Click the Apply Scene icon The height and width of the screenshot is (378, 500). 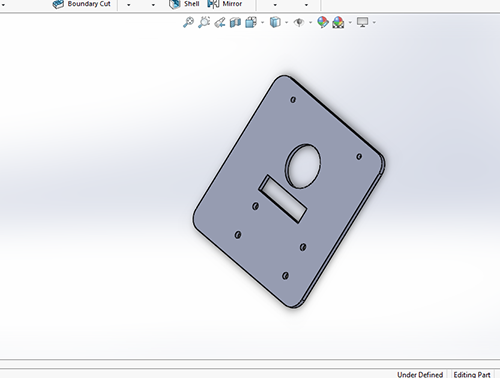click(x=338, y=23)
